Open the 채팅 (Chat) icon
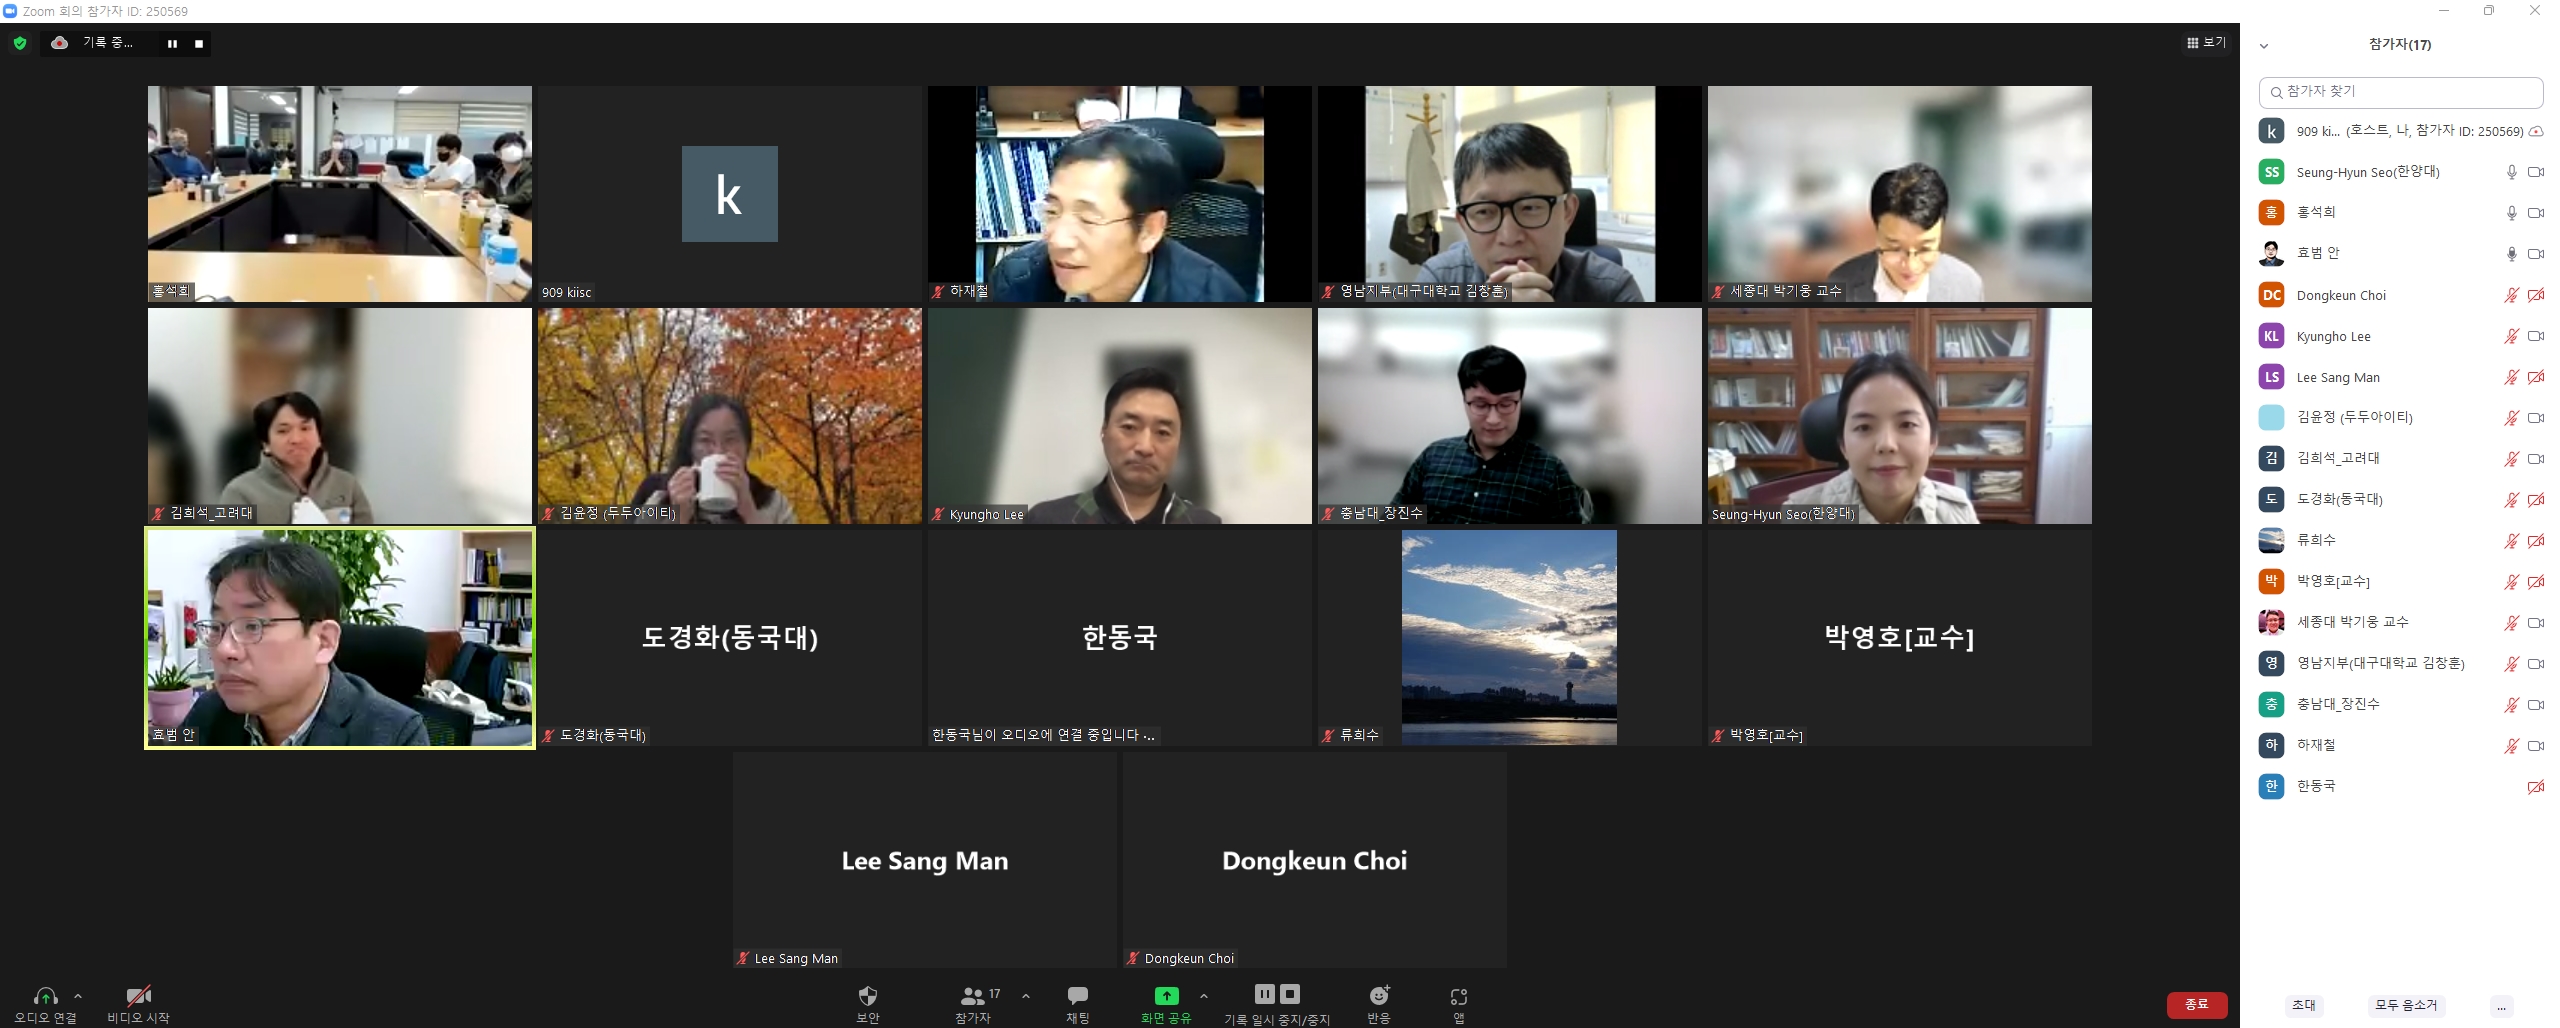 [x=1077, y=996]
